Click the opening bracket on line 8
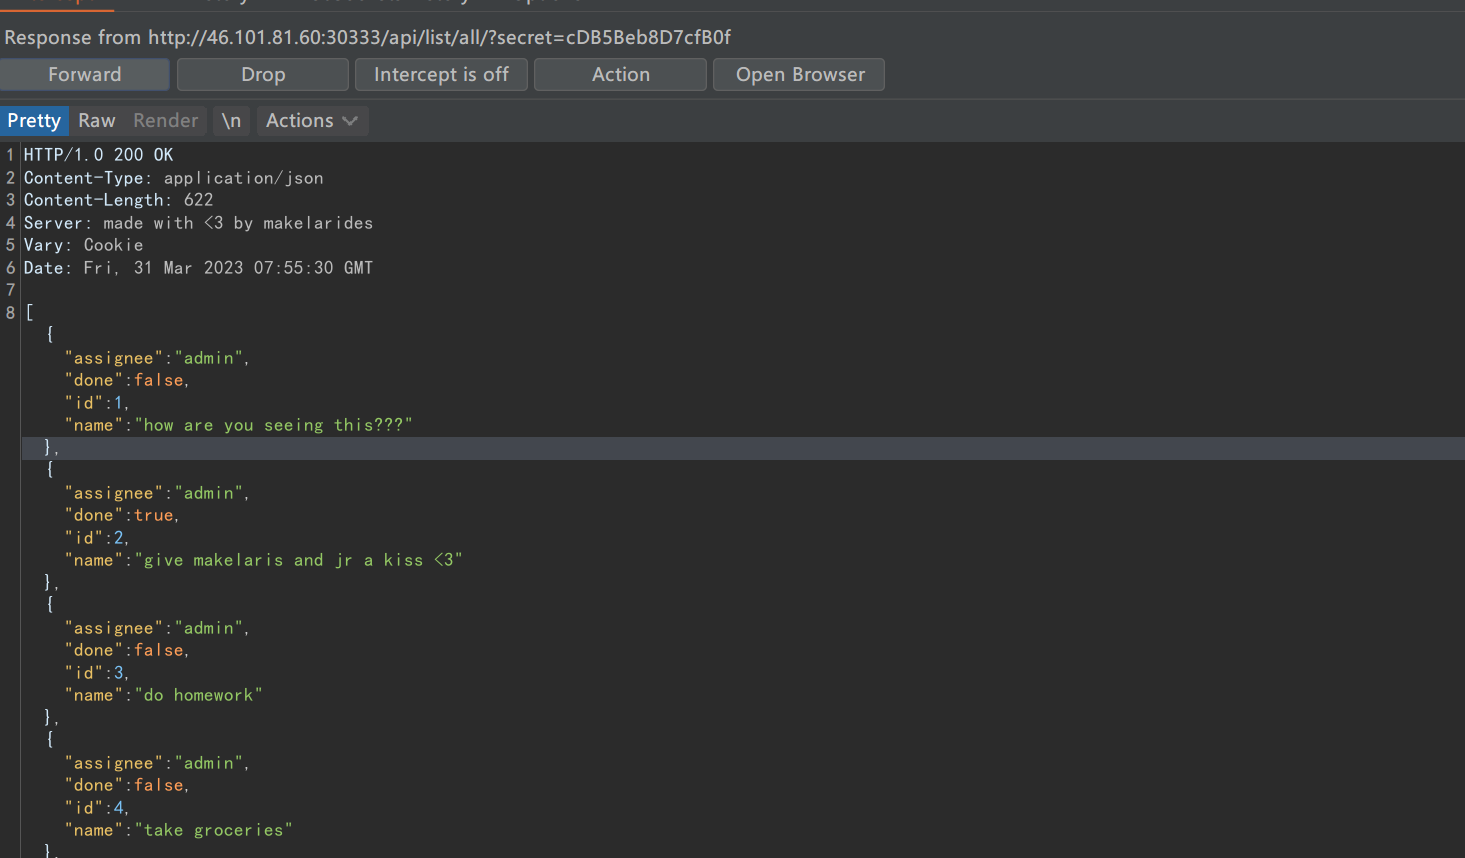The width and height of the screenshot is (1465, 858). tap(29, 313)
